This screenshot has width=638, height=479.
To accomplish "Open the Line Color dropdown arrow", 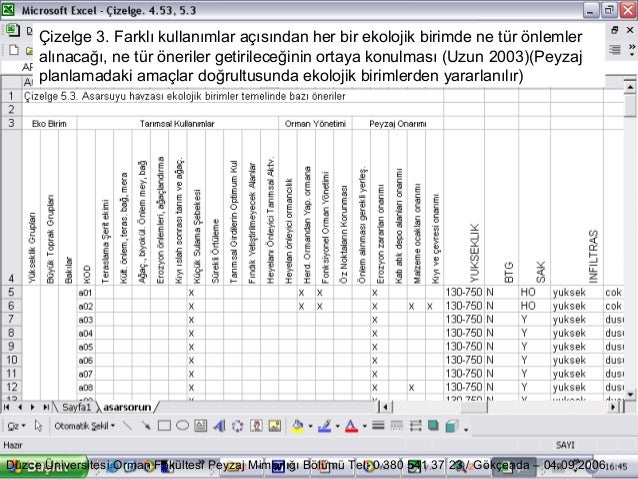I will tap(338, 427).
